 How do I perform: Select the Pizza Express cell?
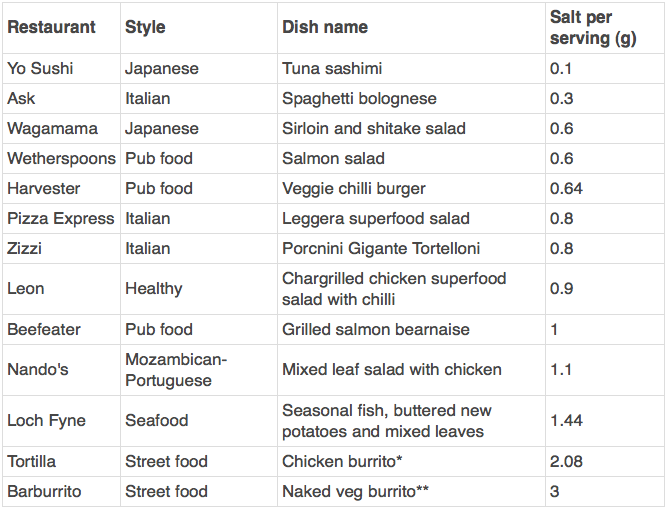click(x=61, y=218)
